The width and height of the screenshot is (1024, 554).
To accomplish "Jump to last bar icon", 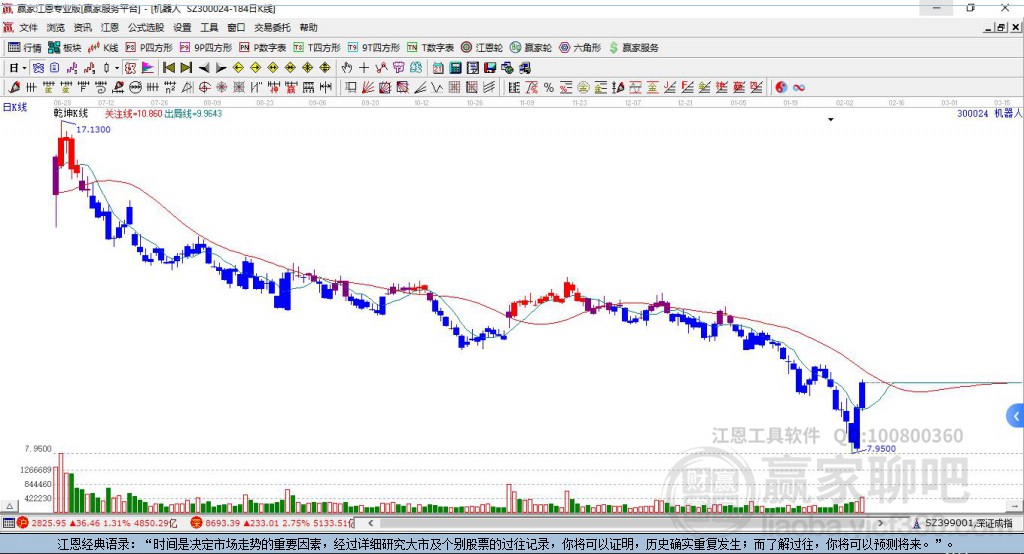I will tap(186, 68).
